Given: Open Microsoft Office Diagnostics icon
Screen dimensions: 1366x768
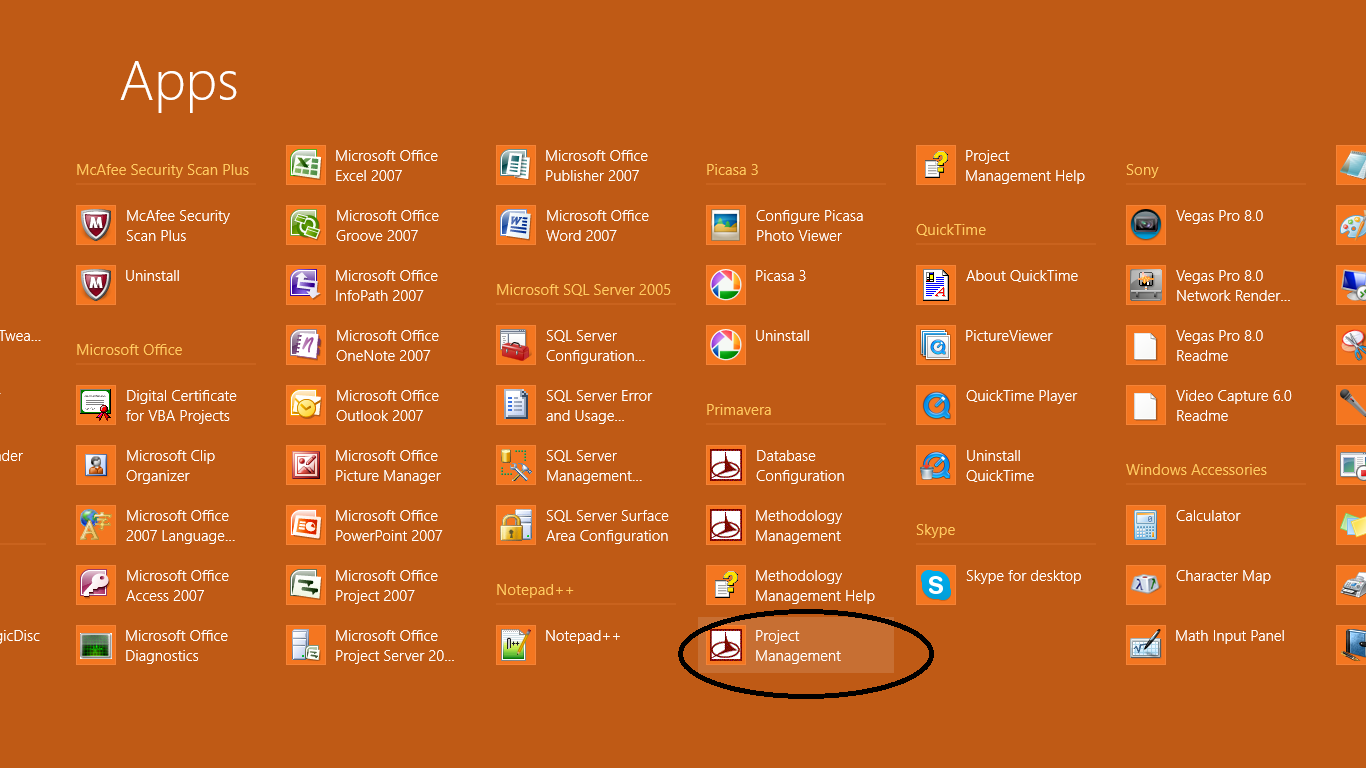Looking at the screenshot, I should tap(96, 645).
